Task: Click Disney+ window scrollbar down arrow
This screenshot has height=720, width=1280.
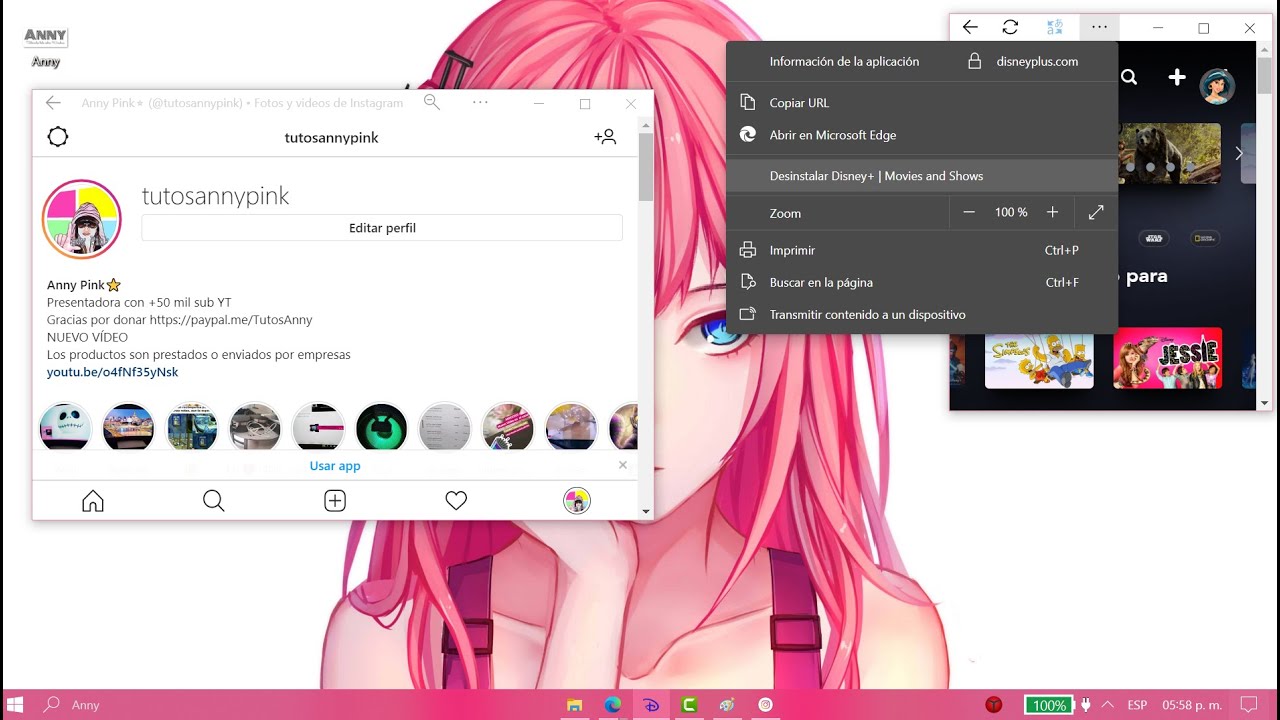Action: click(x=1265, y=403)
